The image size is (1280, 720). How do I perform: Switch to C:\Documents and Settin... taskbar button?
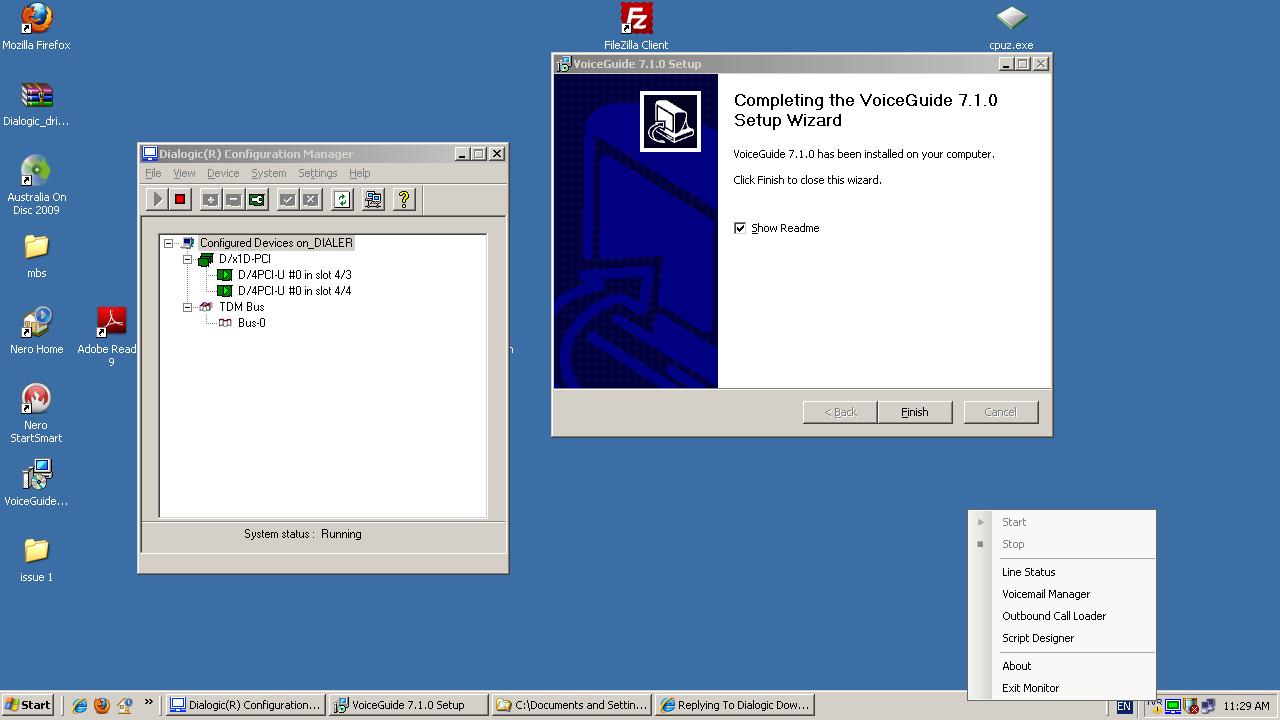(573, 705)
